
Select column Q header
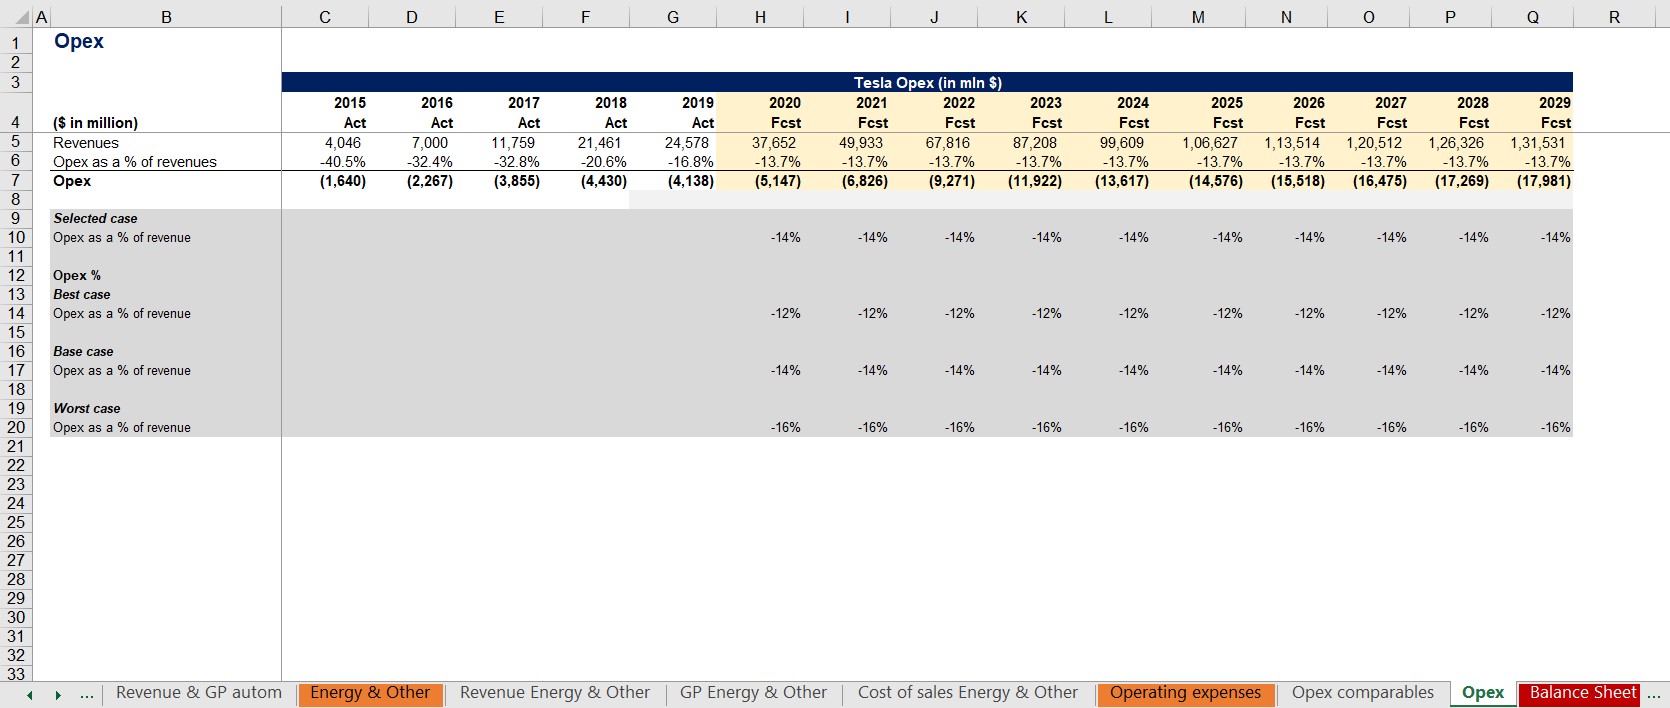[1532, 17]
